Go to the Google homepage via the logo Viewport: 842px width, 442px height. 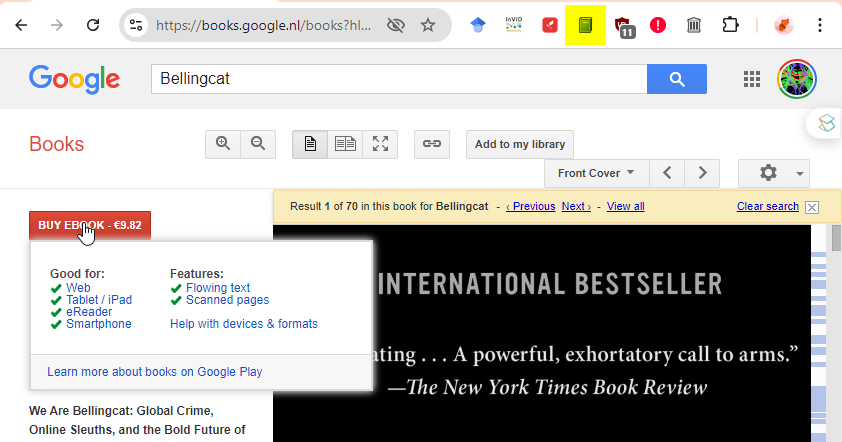click(x=75, y=79)
